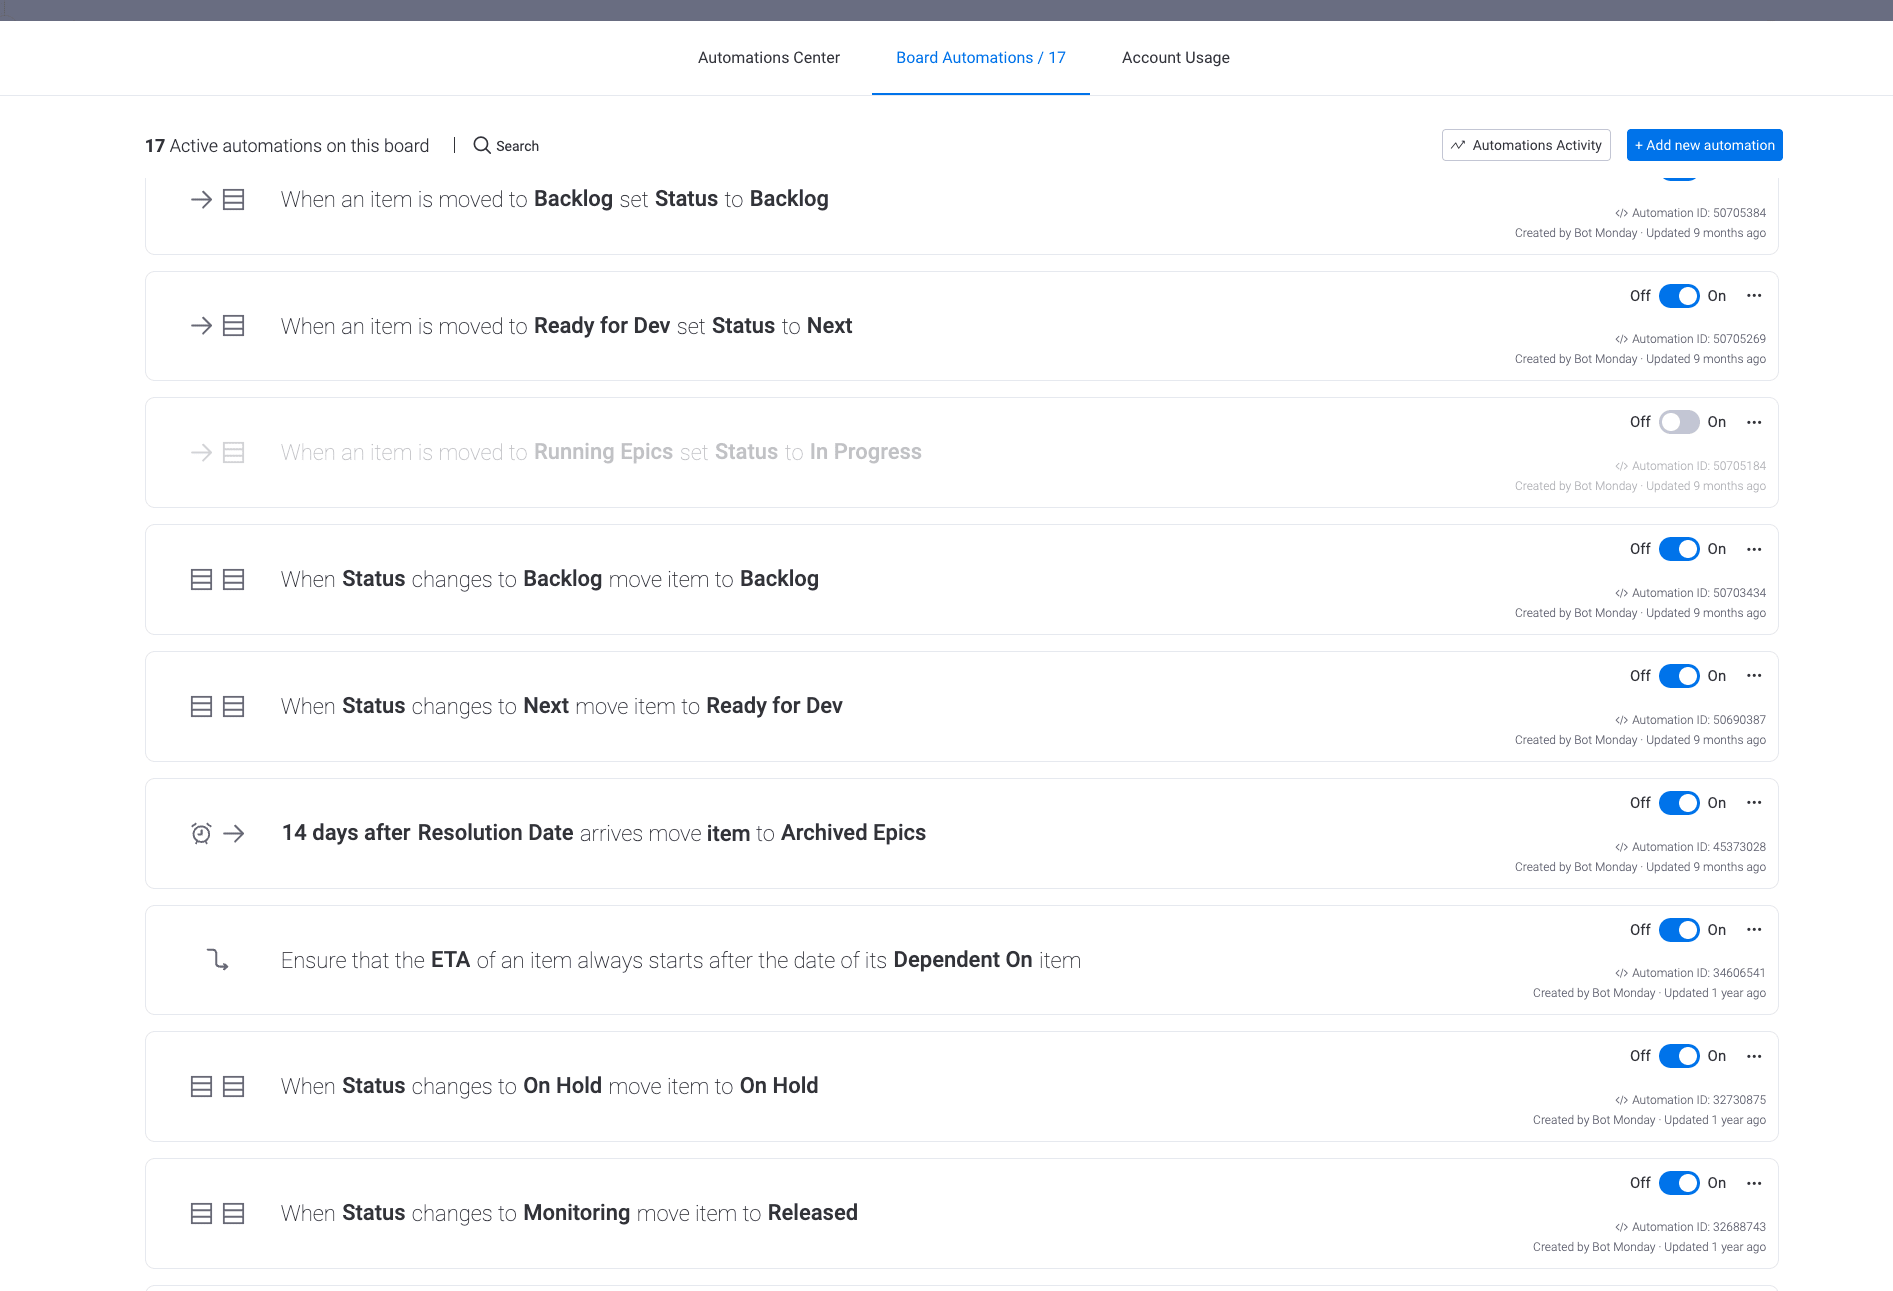Click 'Automation ID: 50690387' text
This screenshot has width=1893, height=1291.
click(x=1698, y=720)
